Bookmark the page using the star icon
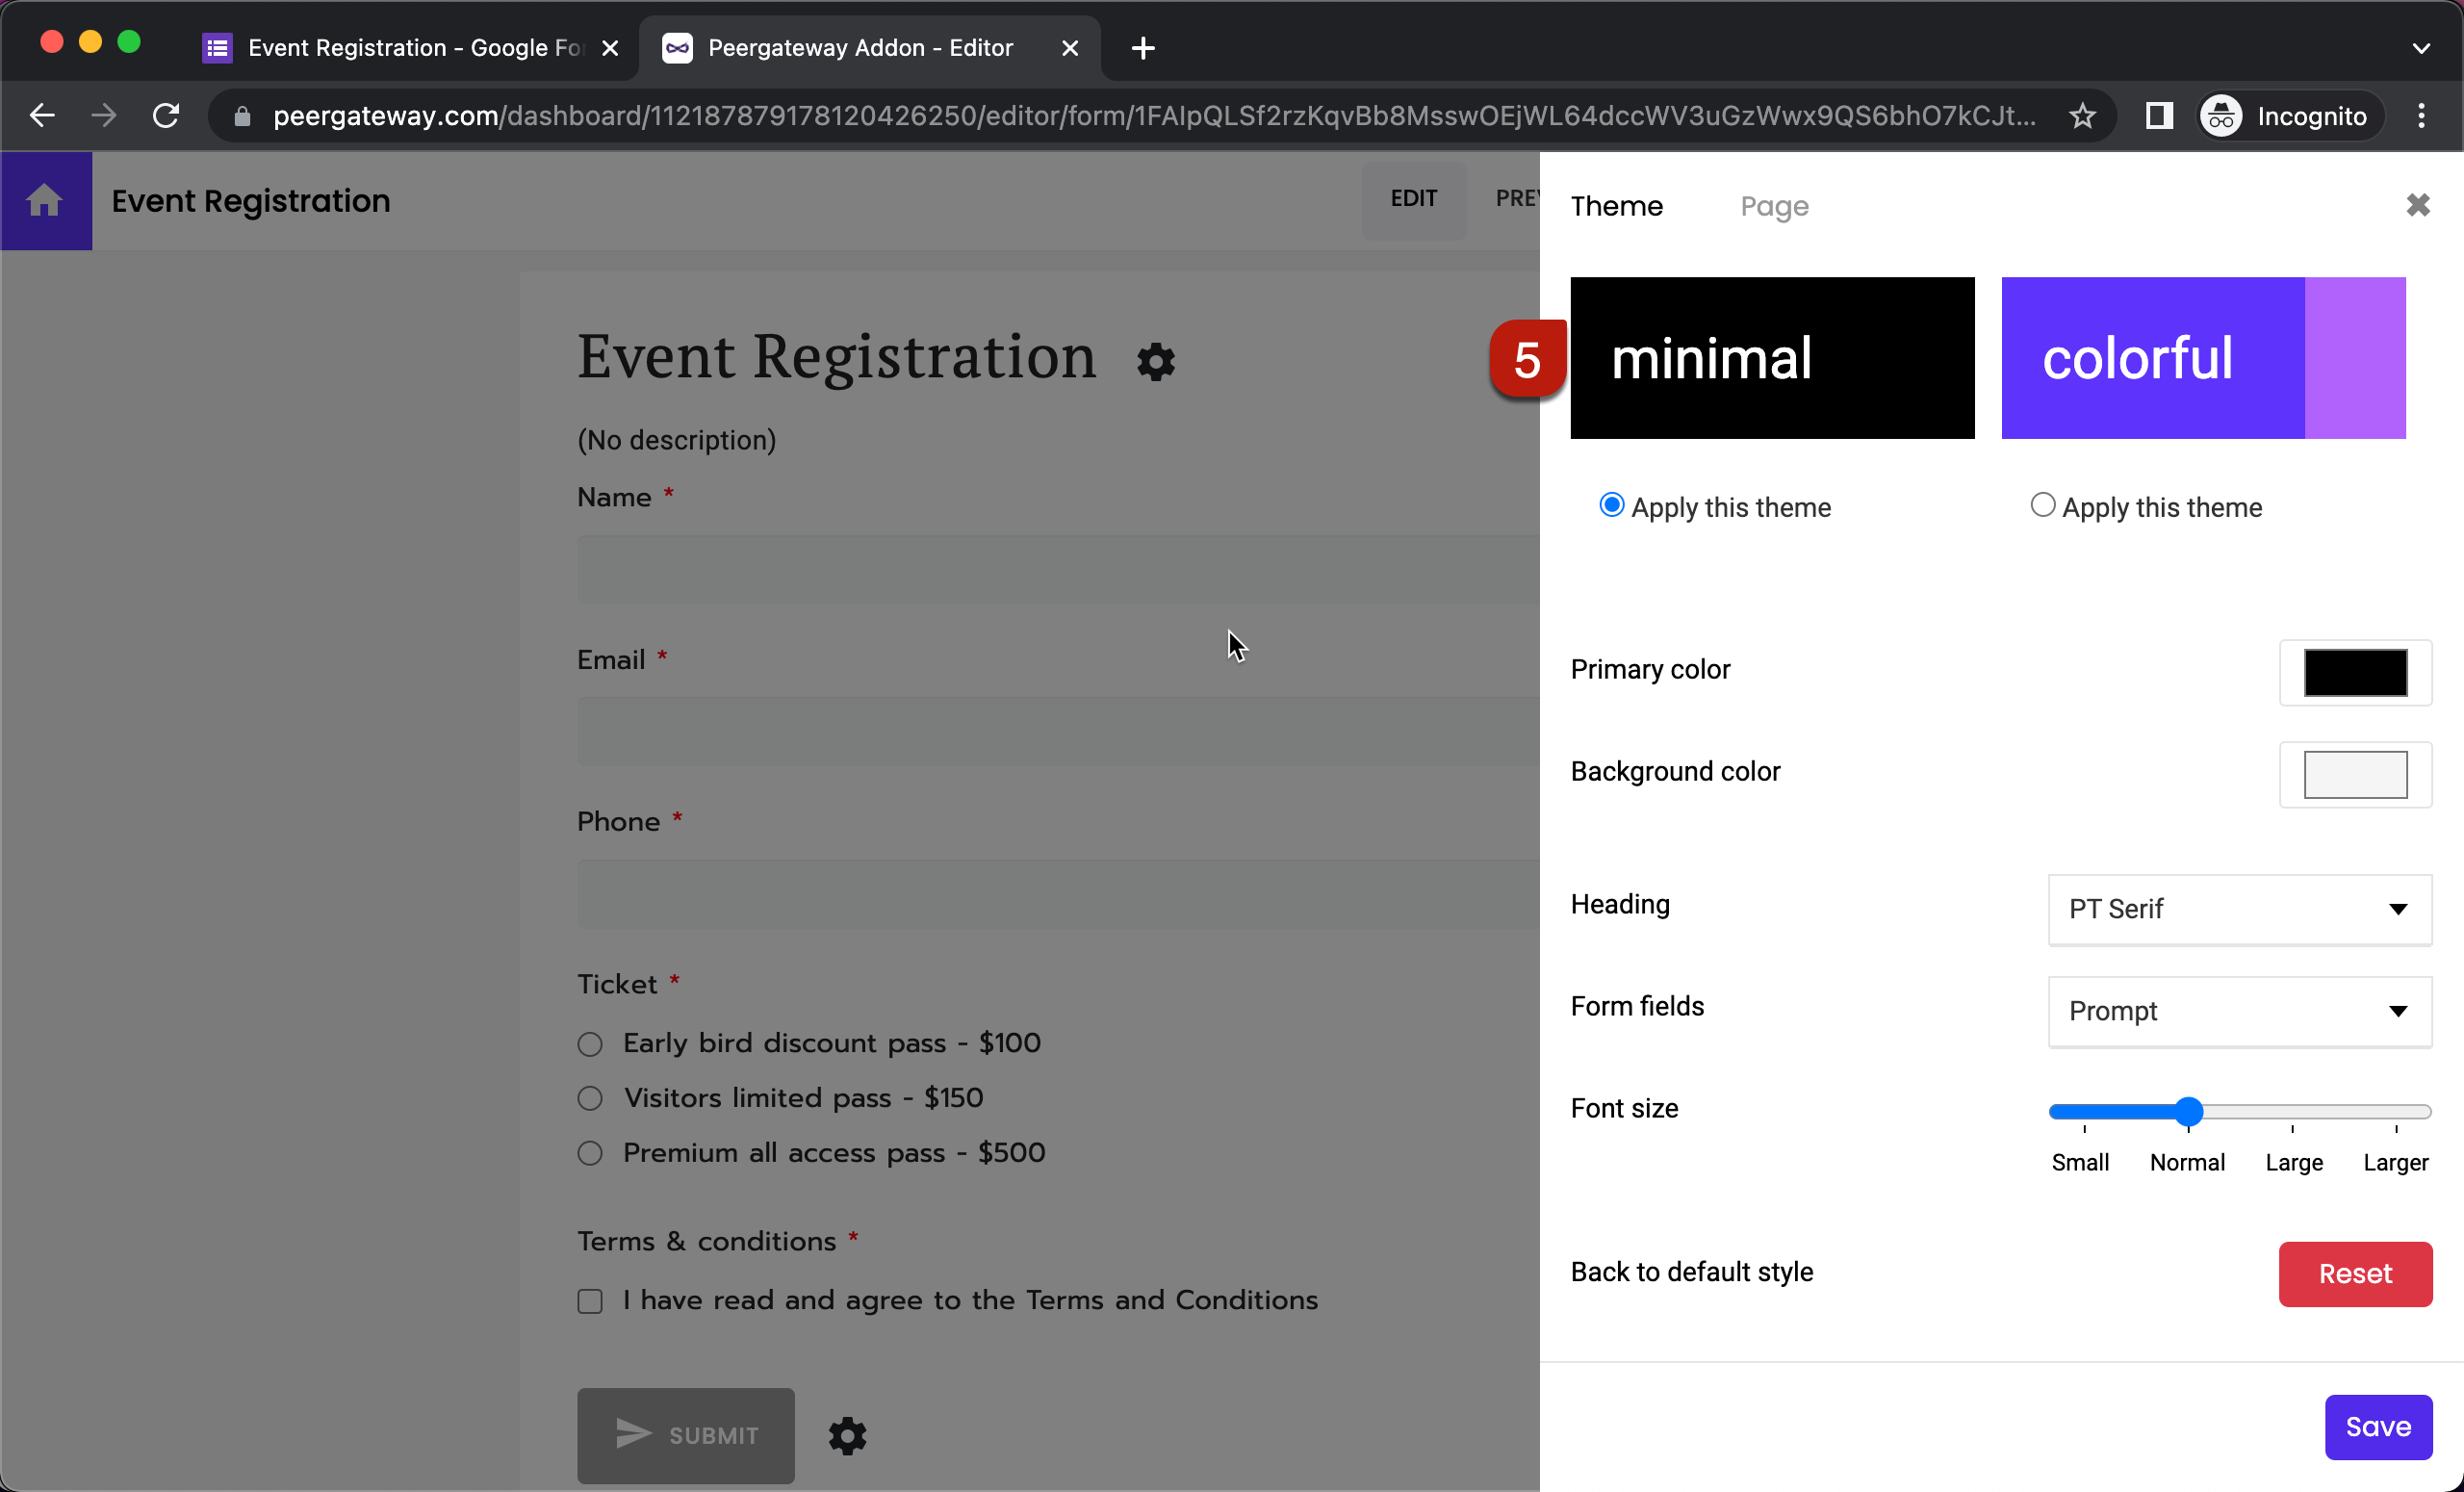 2083,115
